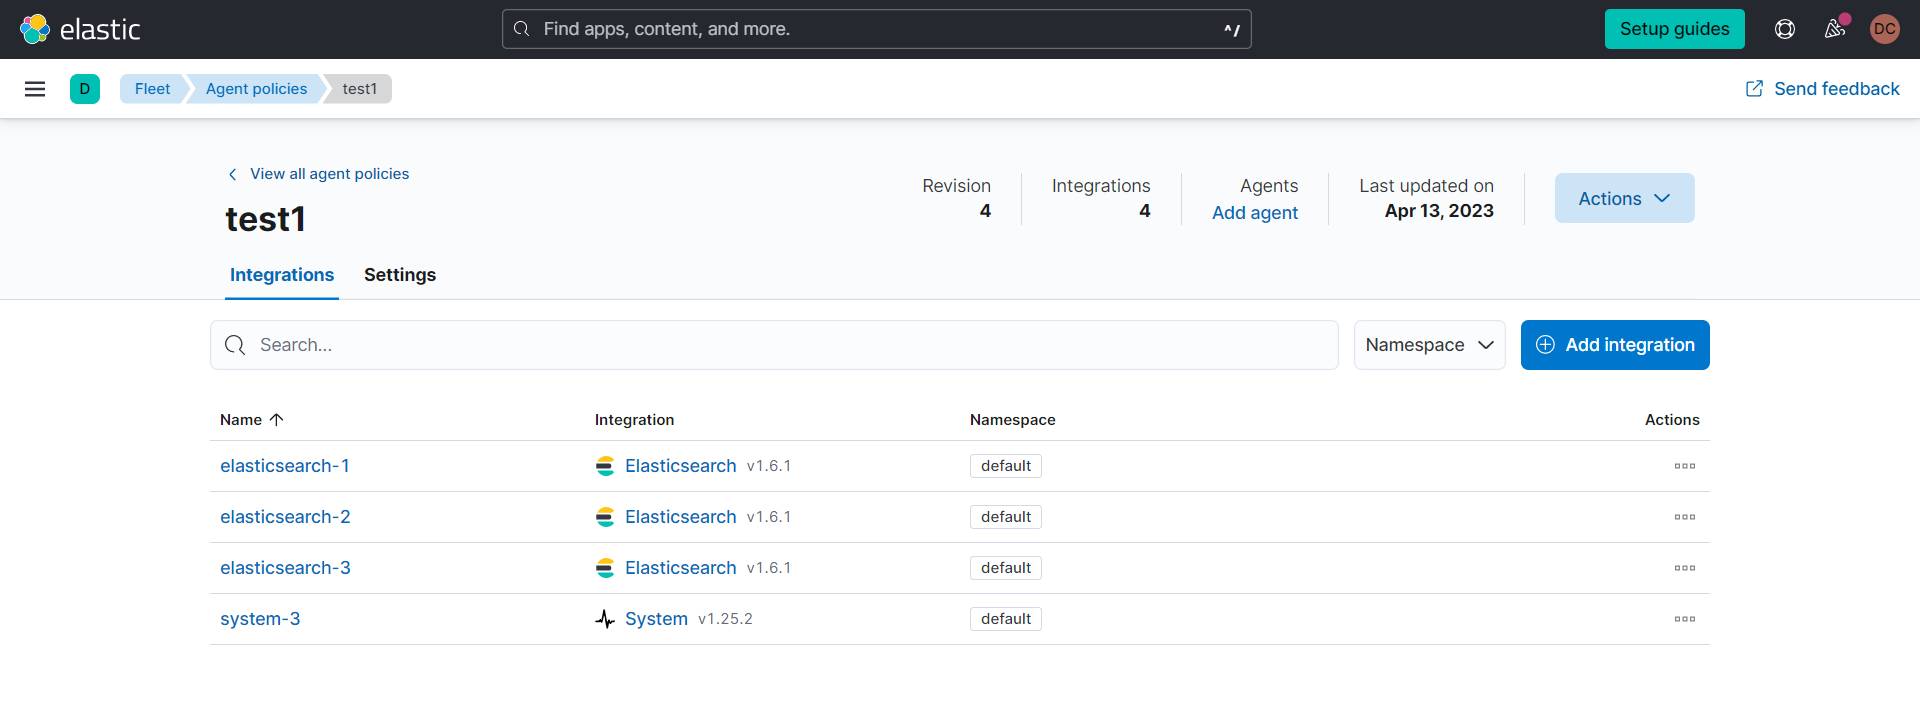Focus the Find apps, content, and more field
This screenshot has height=706, width=1920.
click(876, 29)
